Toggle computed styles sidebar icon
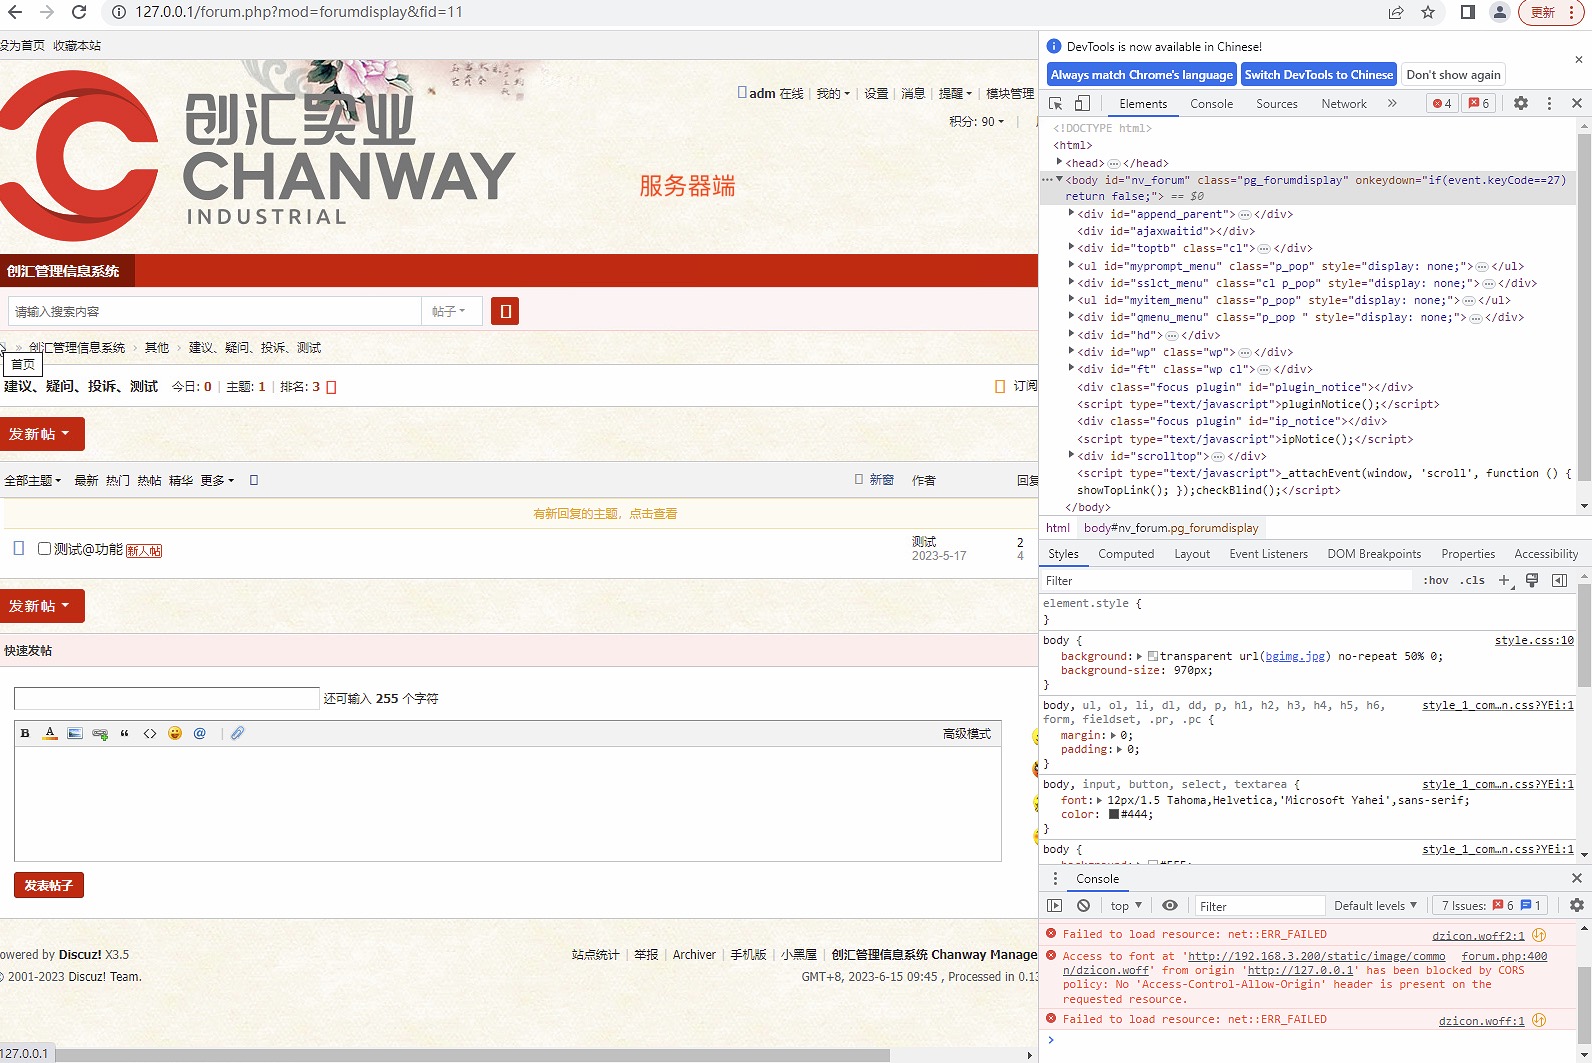Viewport: 1592px width, 1063px height. (x=1559, y=580)
